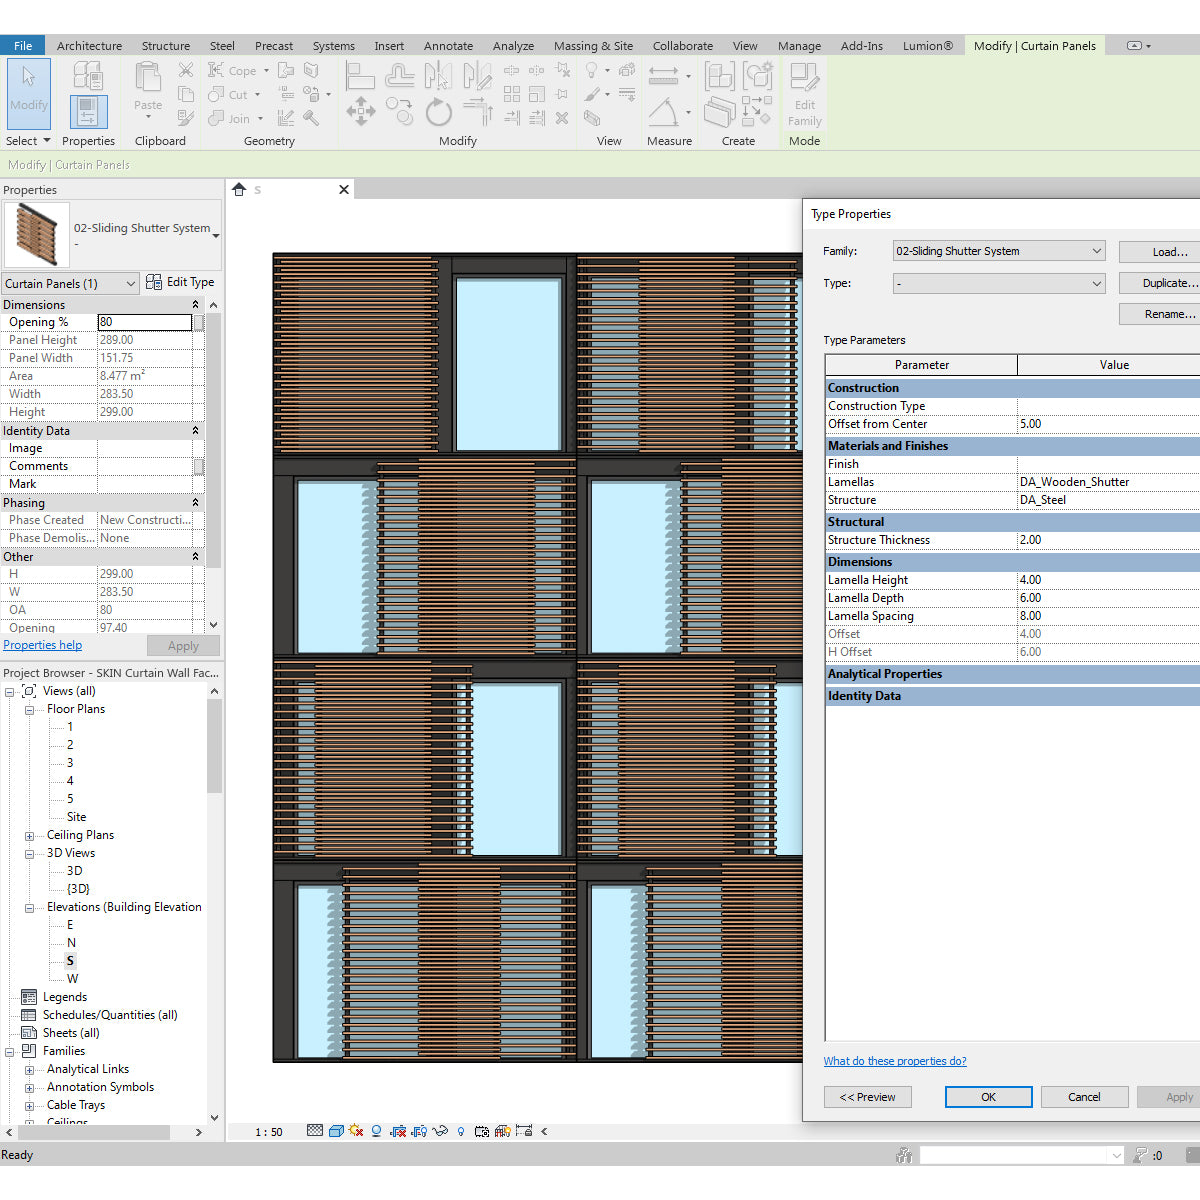Open the Massing & Site menu tab
Viewport: 1200px width, 1200px height.
click(593, 45)
